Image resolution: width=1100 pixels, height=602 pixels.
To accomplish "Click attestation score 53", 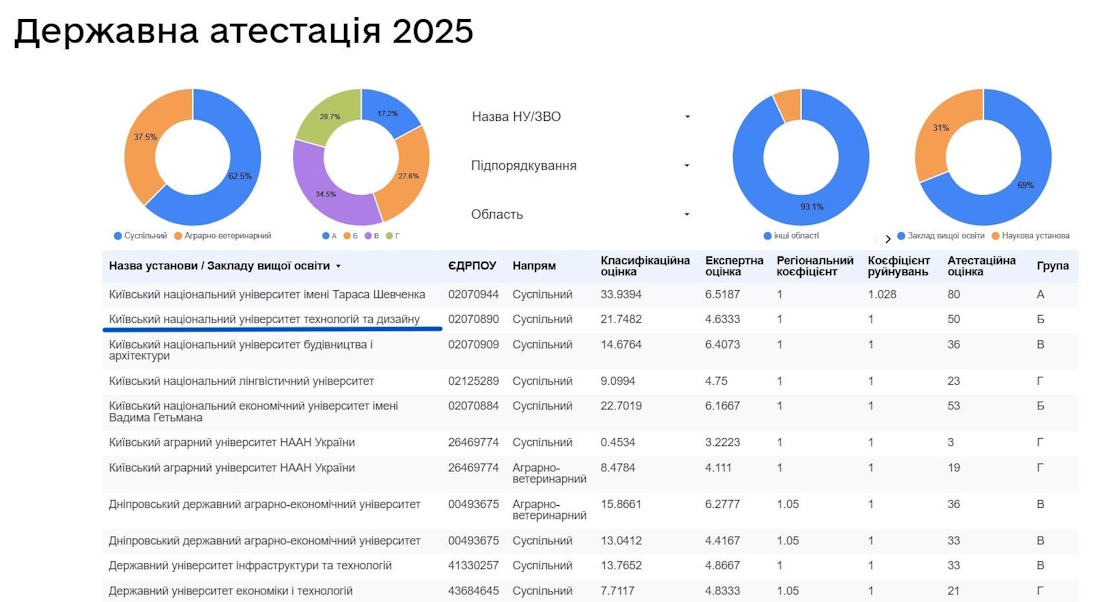I will [x=953, y=406].
